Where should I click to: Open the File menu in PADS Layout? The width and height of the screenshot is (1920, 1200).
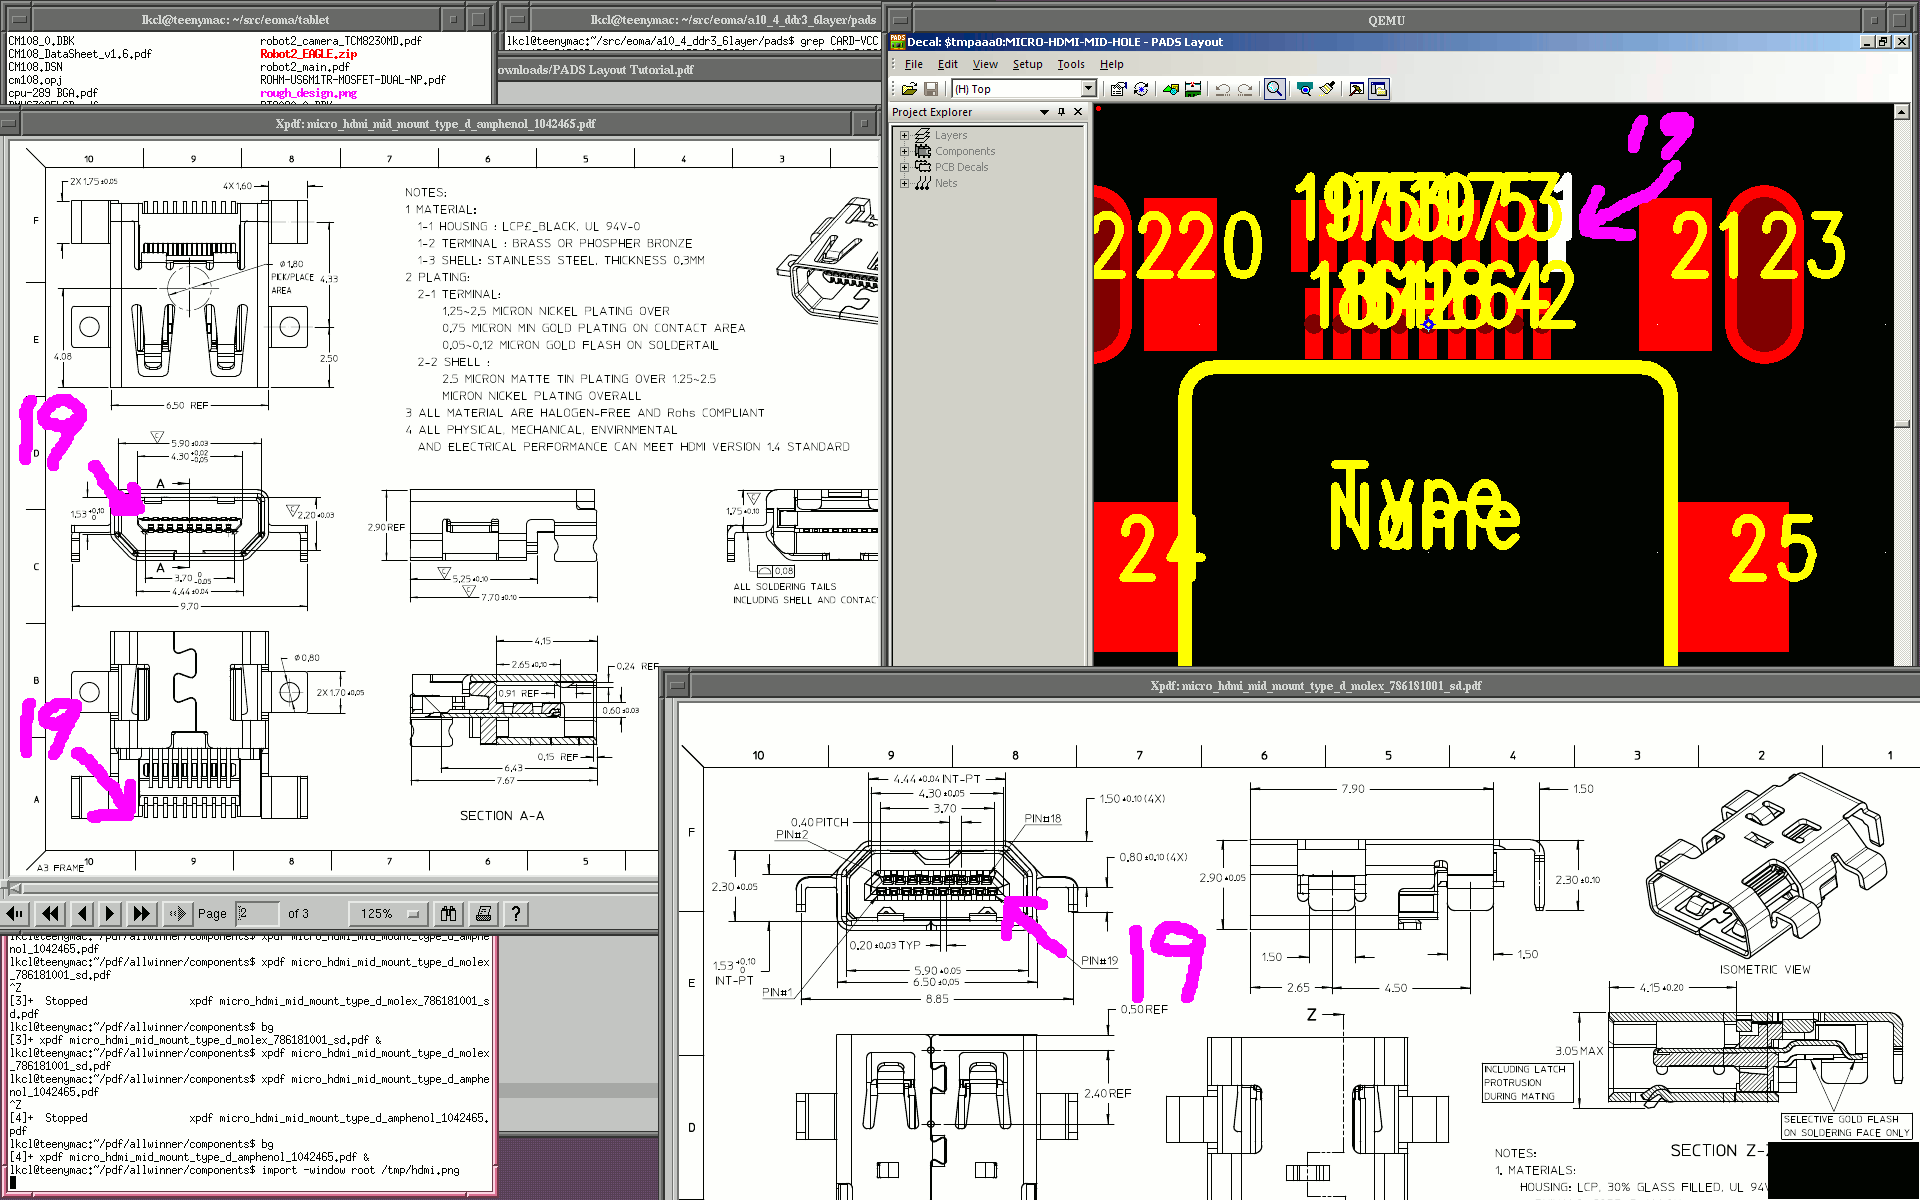coord(914,64)
